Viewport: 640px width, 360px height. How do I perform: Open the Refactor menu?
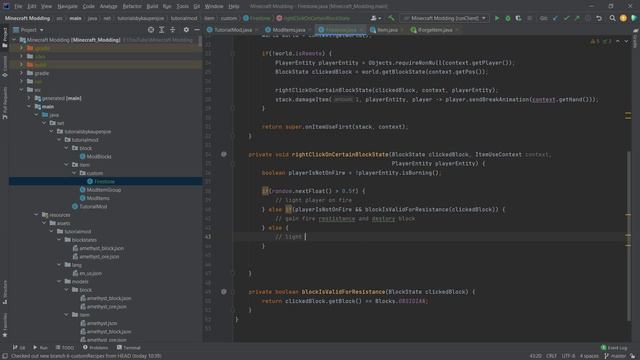(x=132, y=6)
